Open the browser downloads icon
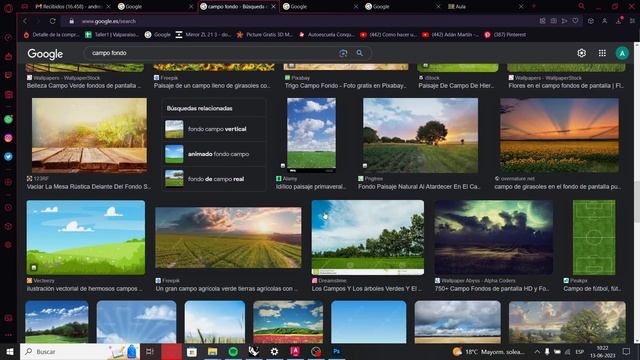The image size is (640, 360). click(619, 21)
